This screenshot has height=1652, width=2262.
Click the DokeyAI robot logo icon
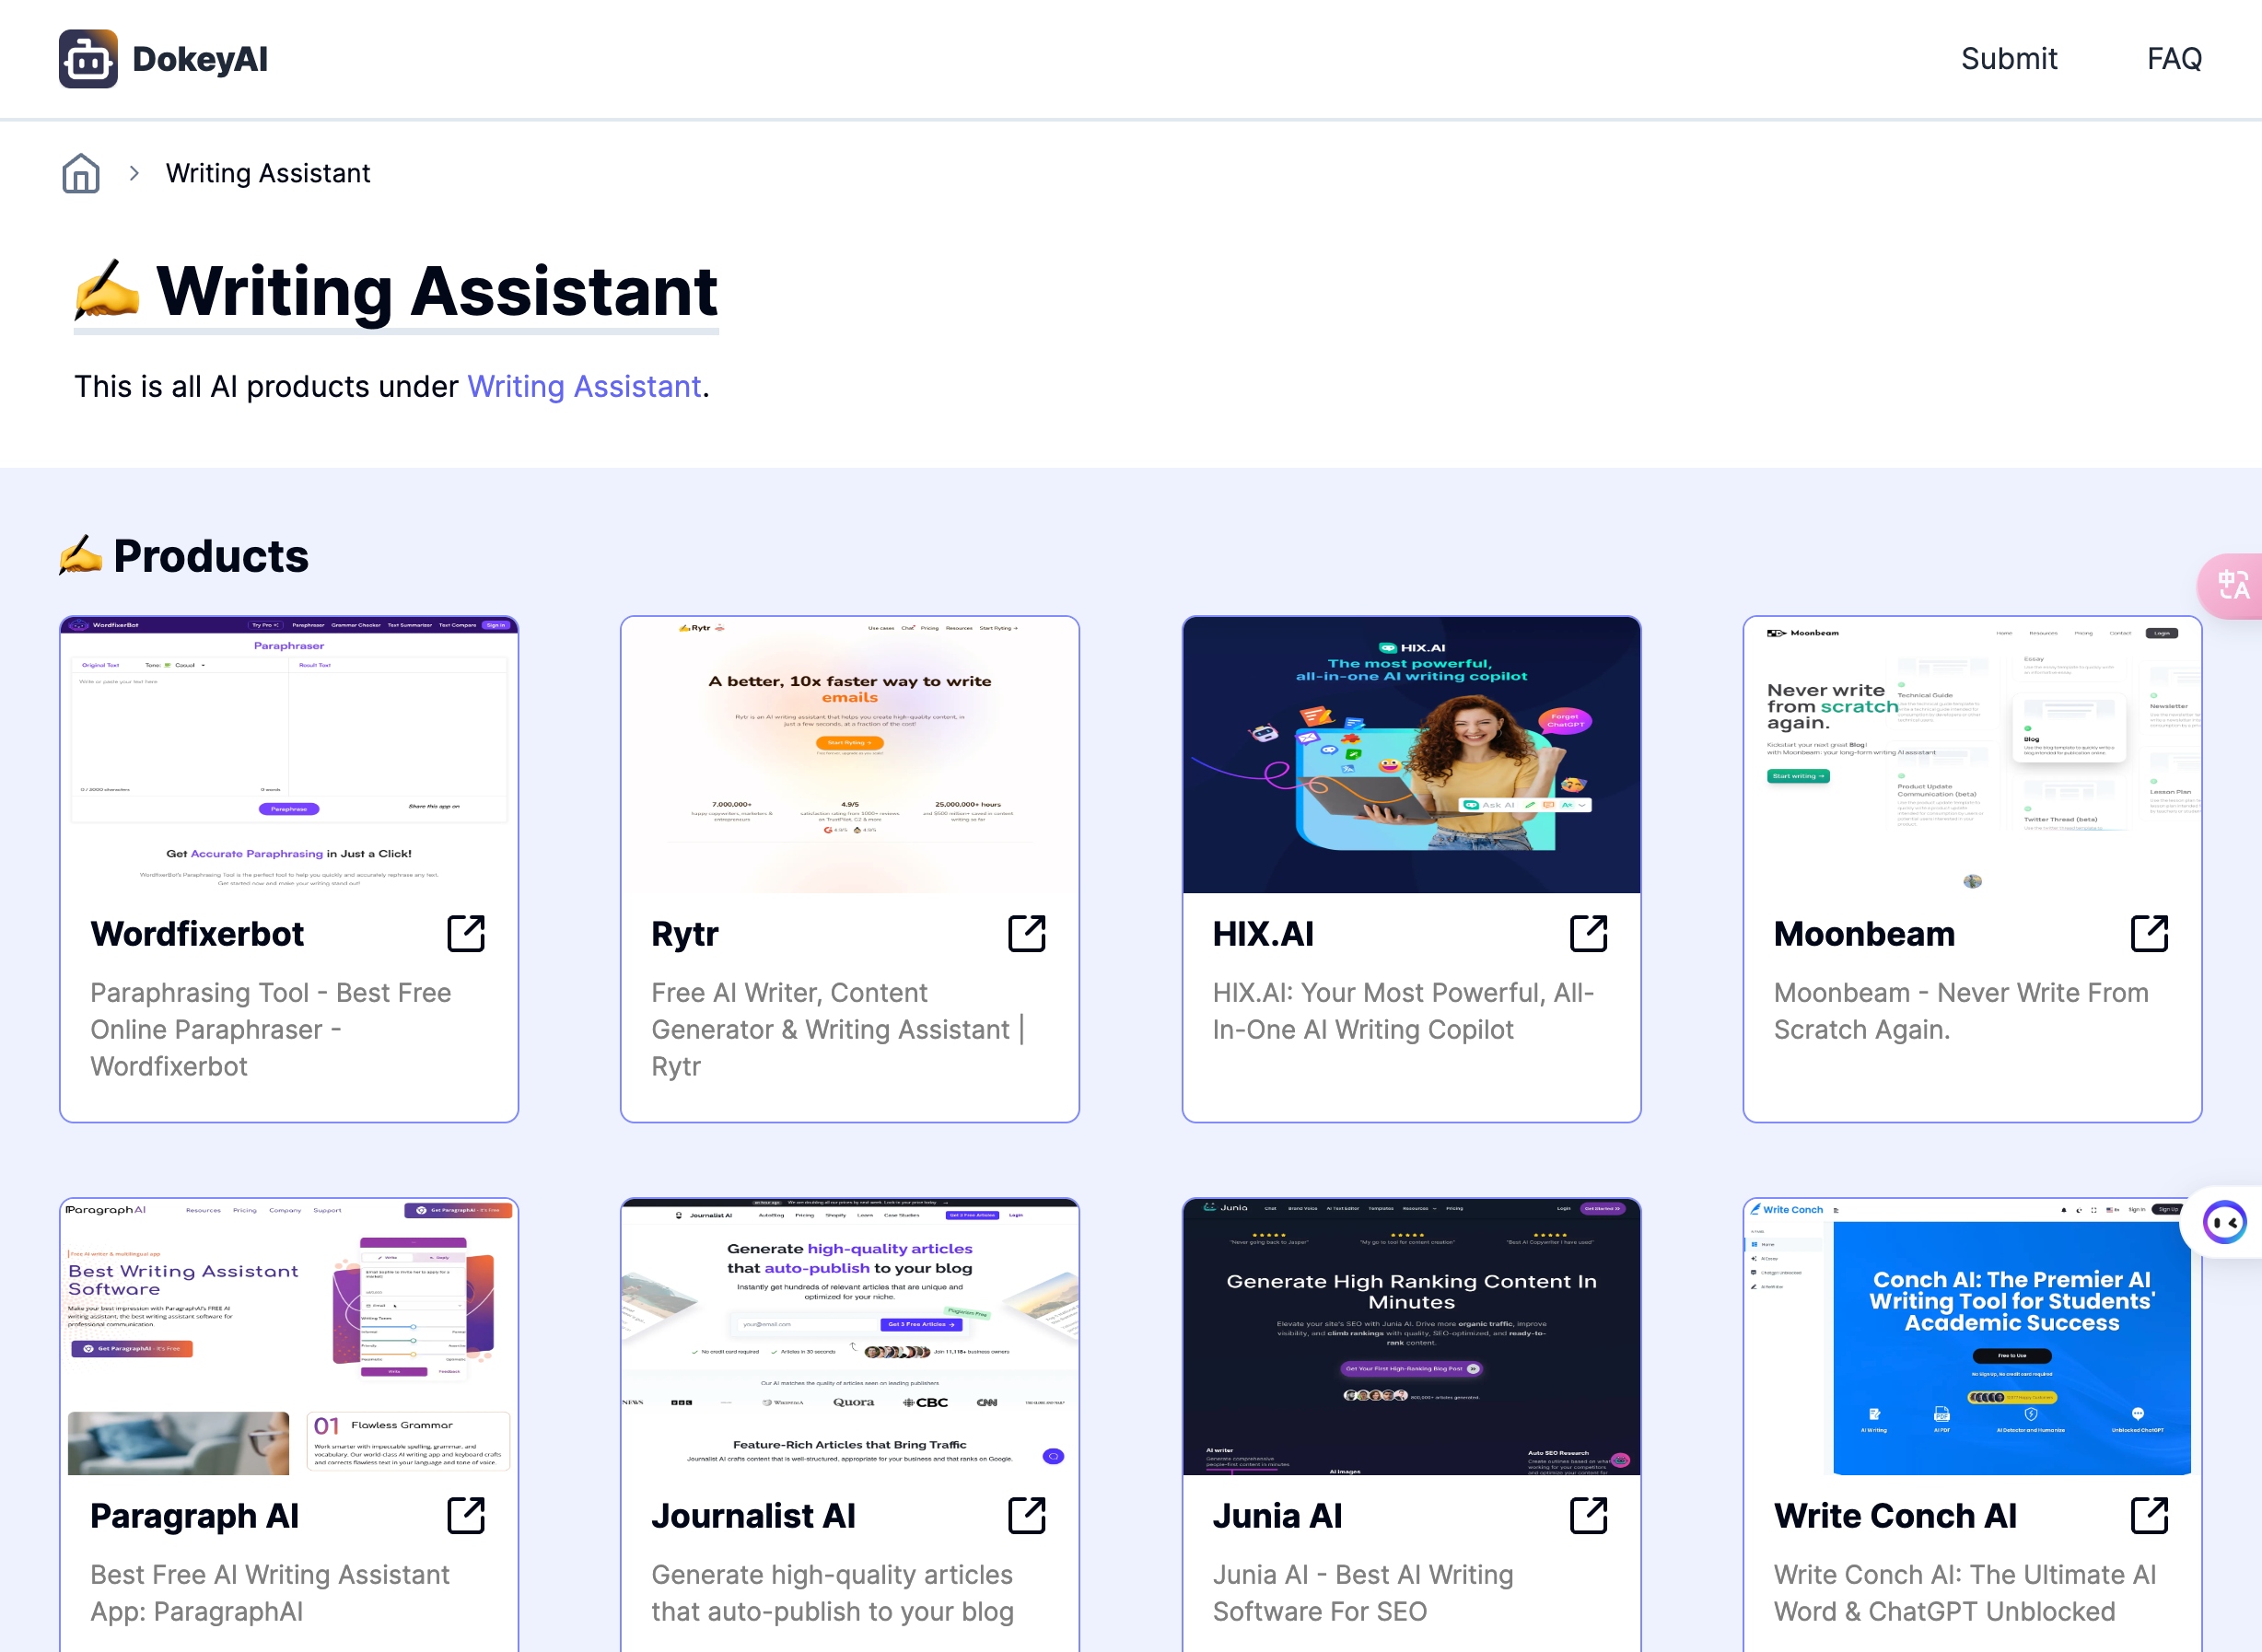click(x=88, y=59)
